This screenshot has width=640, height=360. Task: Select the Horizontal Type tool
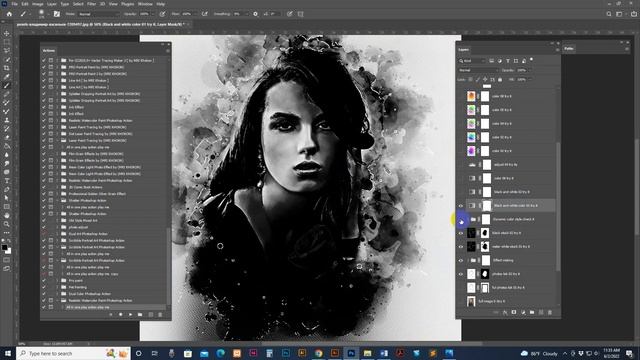[x=7, y=181]
